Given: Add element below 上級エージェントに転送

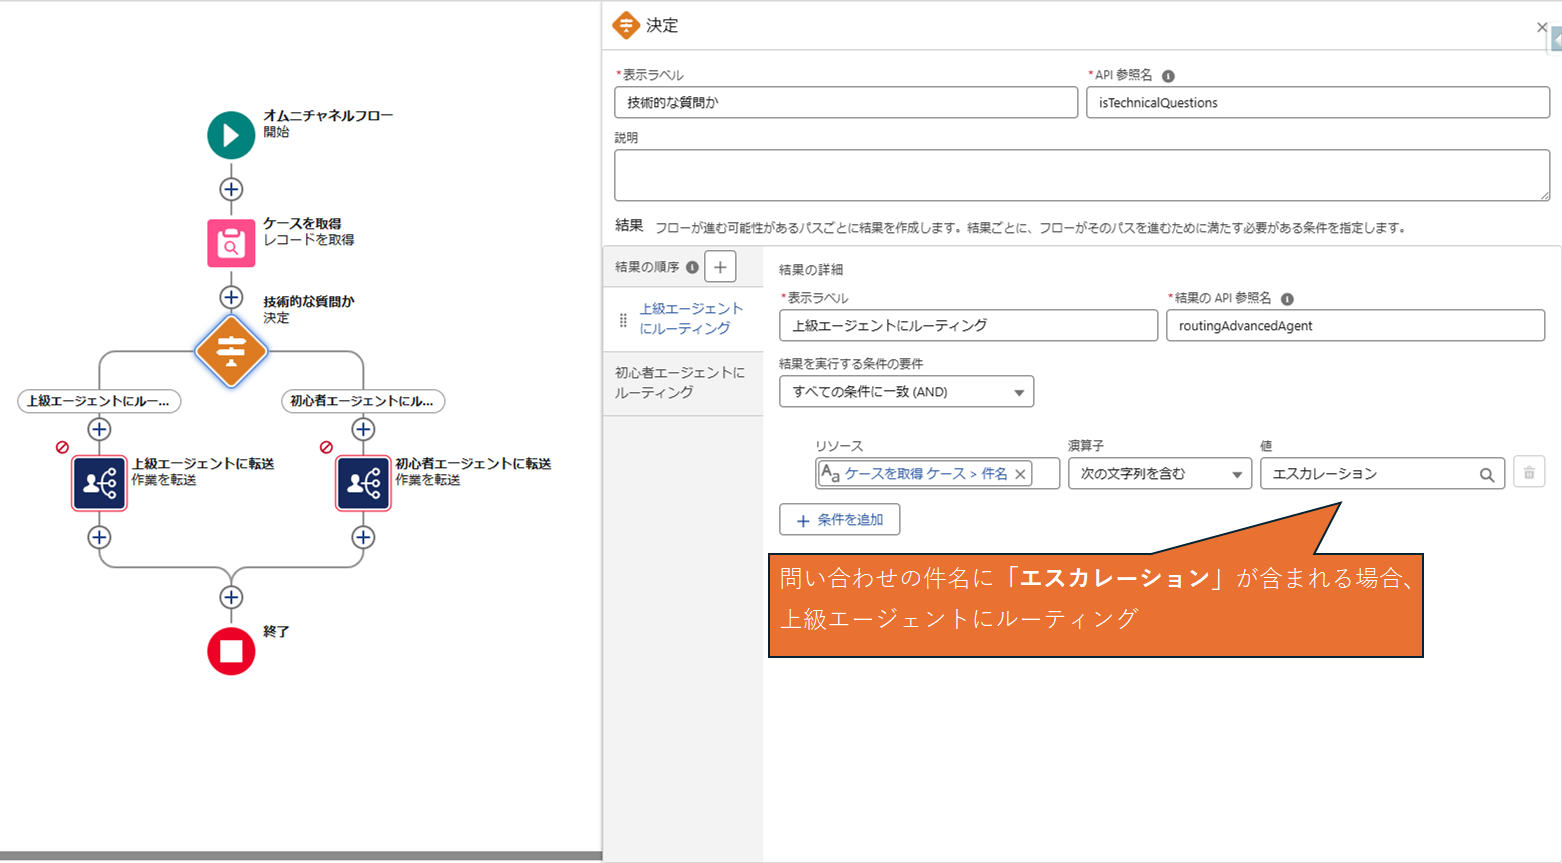Looking at the screenshot, I should pos(99,537).
